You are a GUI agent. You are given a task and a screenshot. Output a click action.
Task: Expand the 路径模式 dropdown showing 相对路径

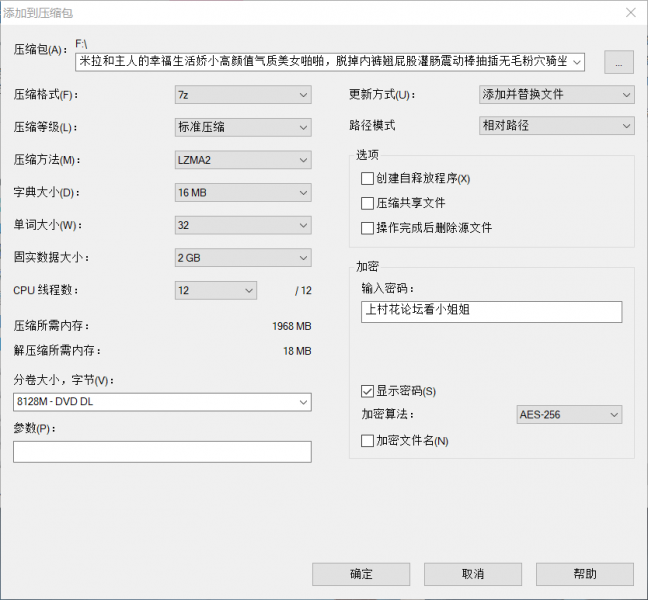click(556, 126)
